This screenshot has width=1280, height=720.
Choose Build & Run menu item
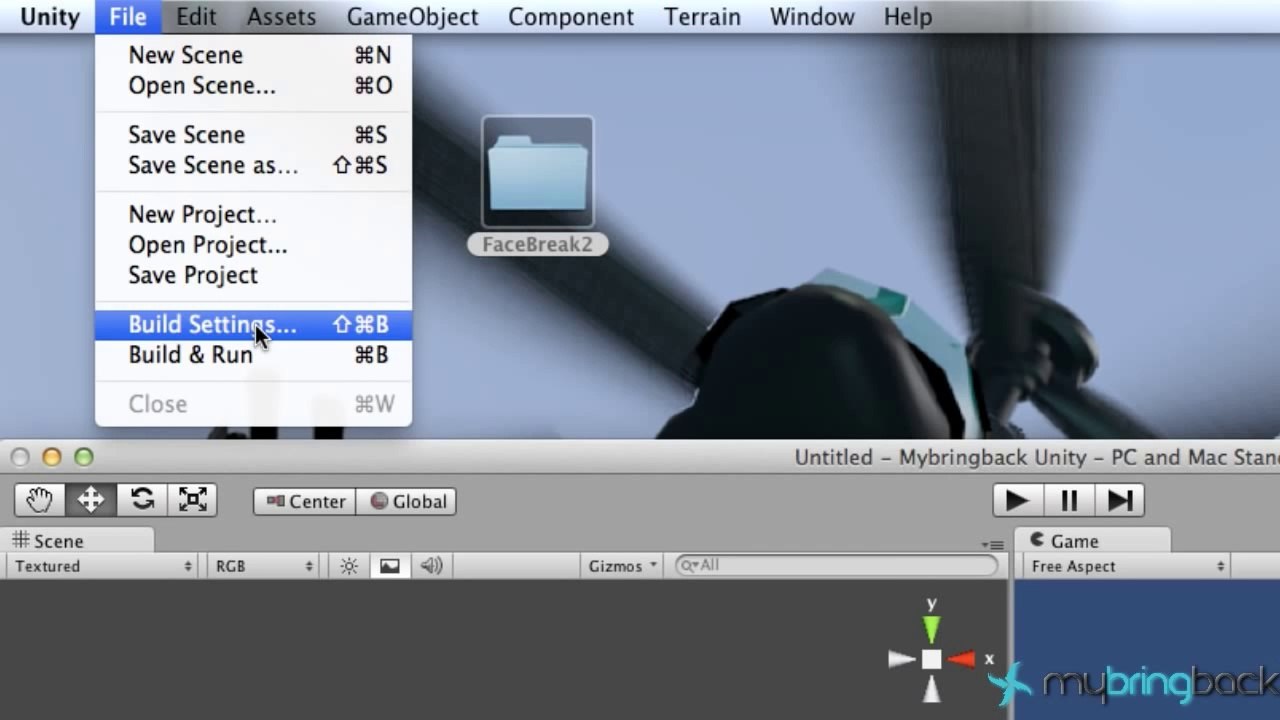coord(253,355)
